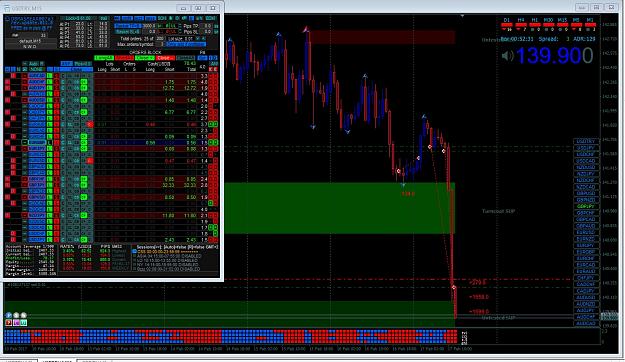Toggle OK button in the 1.75 row

coord(84,82)
